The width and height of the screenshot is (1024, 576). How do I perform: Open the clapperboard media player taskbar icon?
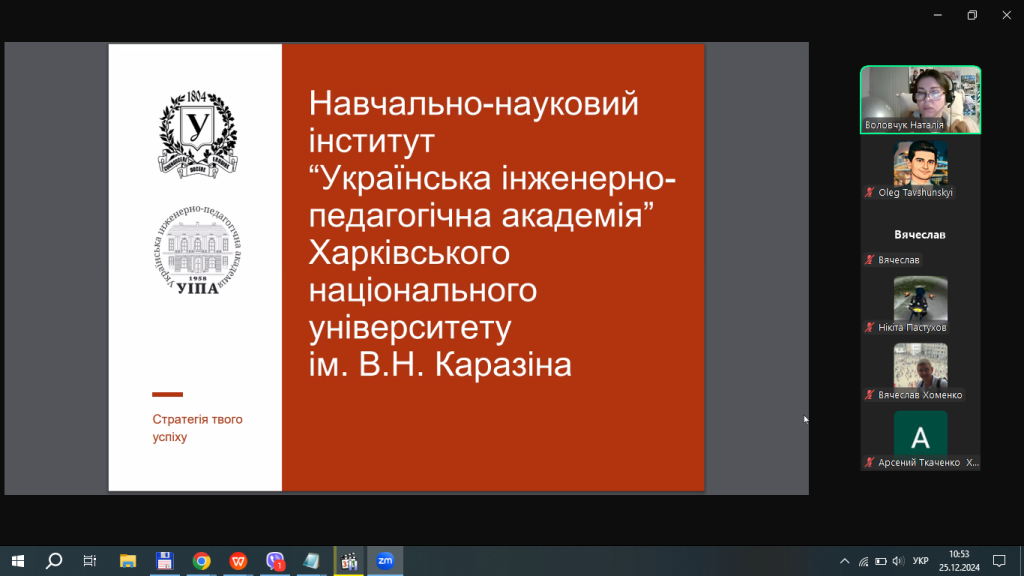point(349,561)
